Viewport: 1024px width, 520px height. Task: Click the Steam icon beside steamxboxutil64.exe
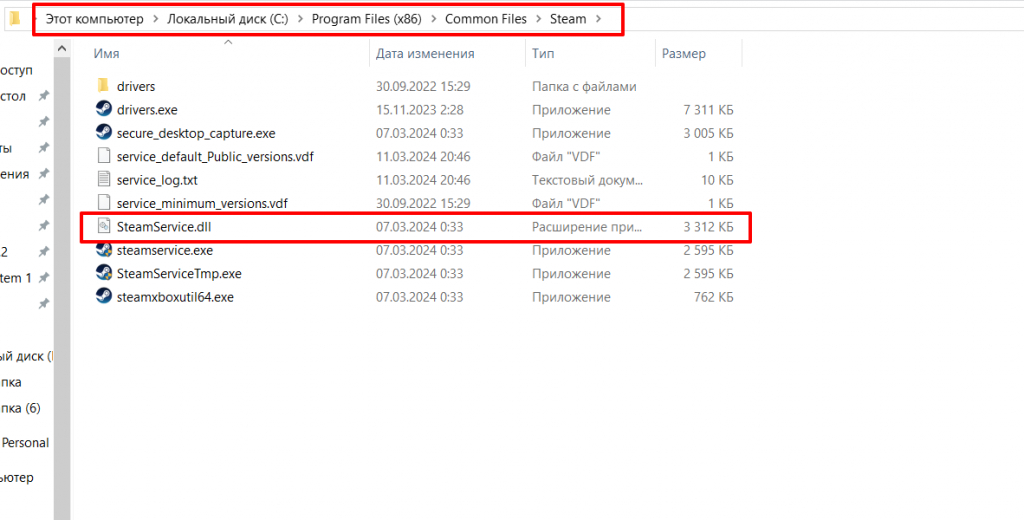coord(103,297)
